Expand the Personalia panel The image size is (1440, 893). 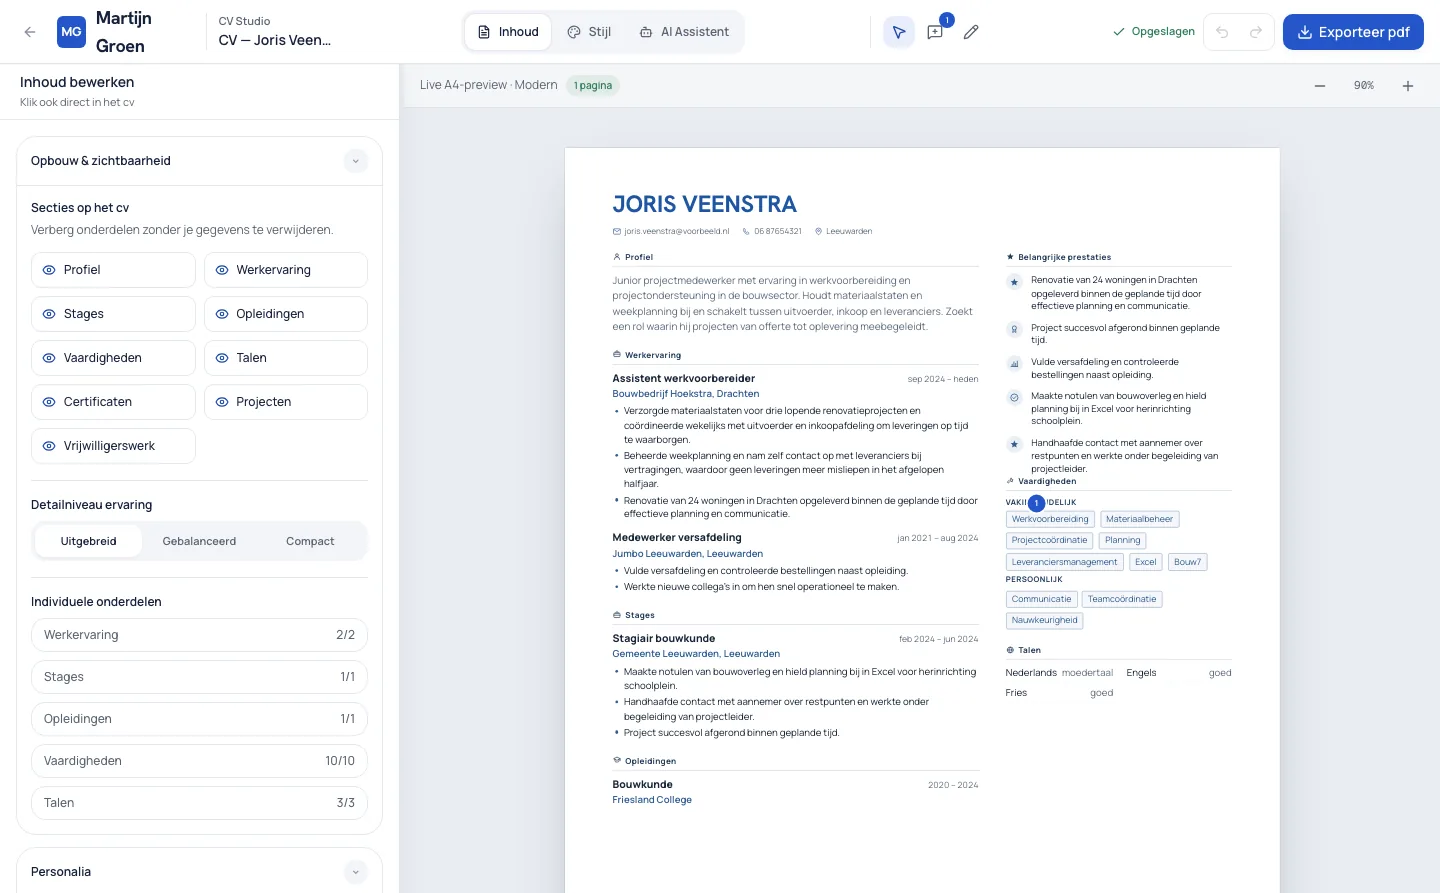click(356, 872)
